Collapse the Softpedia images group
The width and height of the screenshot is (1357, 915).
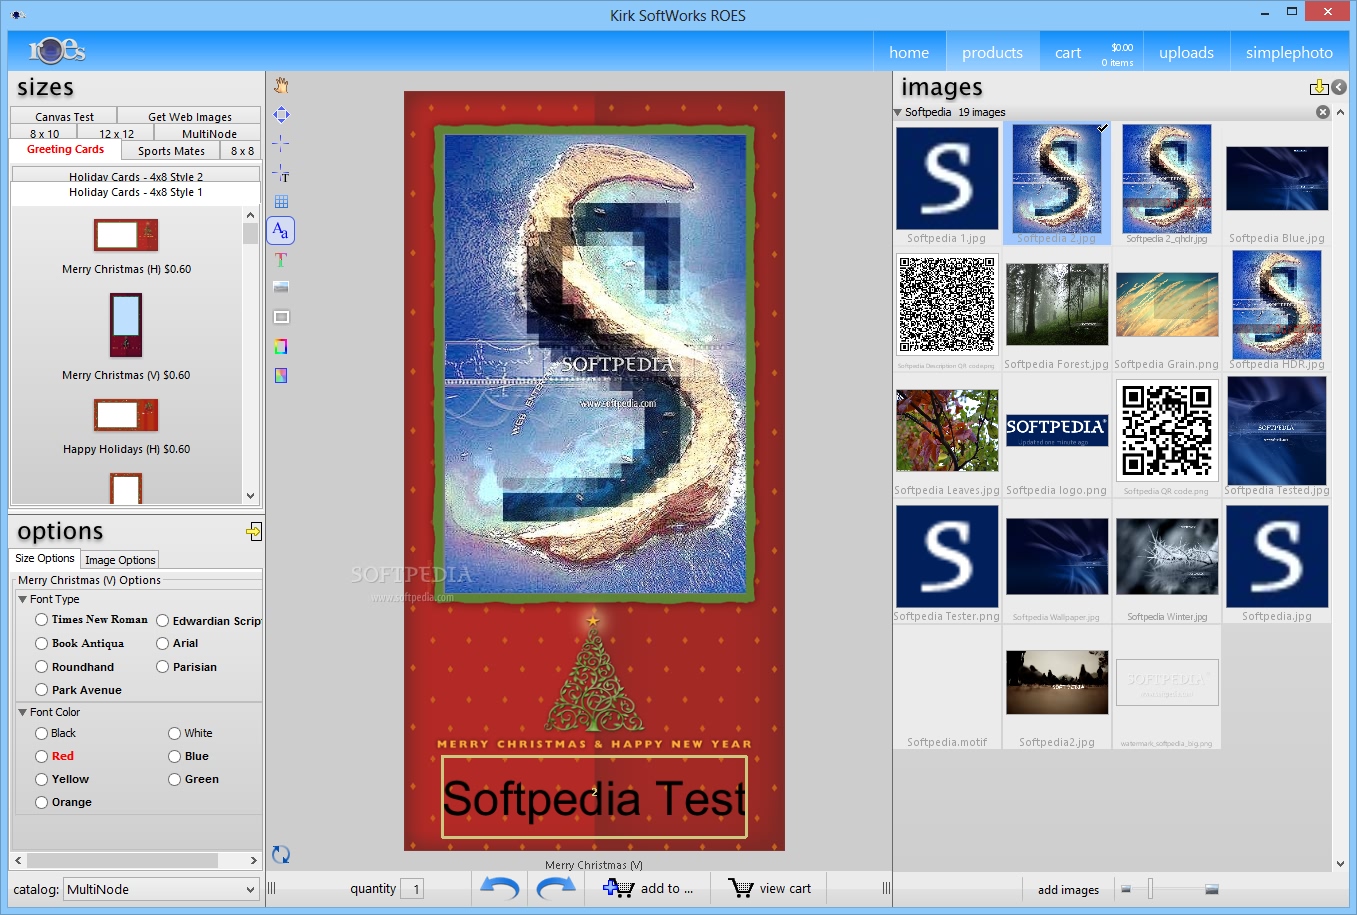(x=898, y=113)
